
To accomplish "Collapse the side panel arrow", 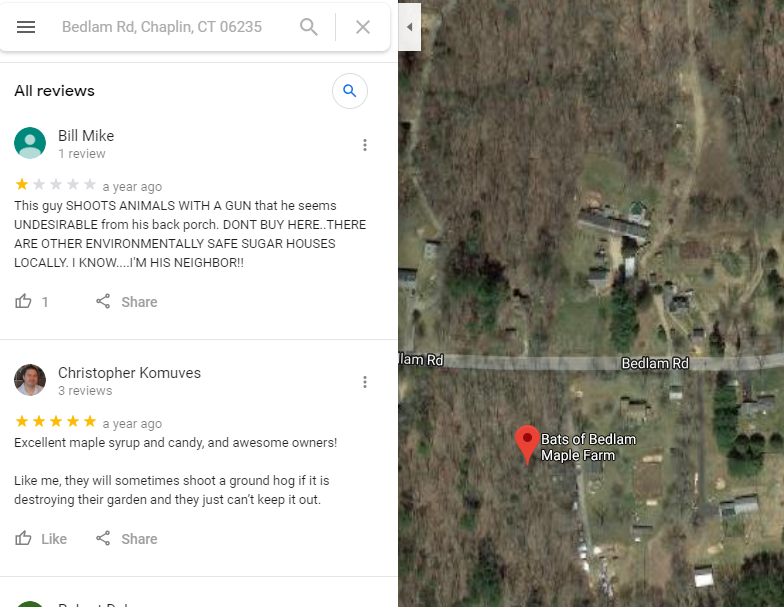I will coord(410,27).
